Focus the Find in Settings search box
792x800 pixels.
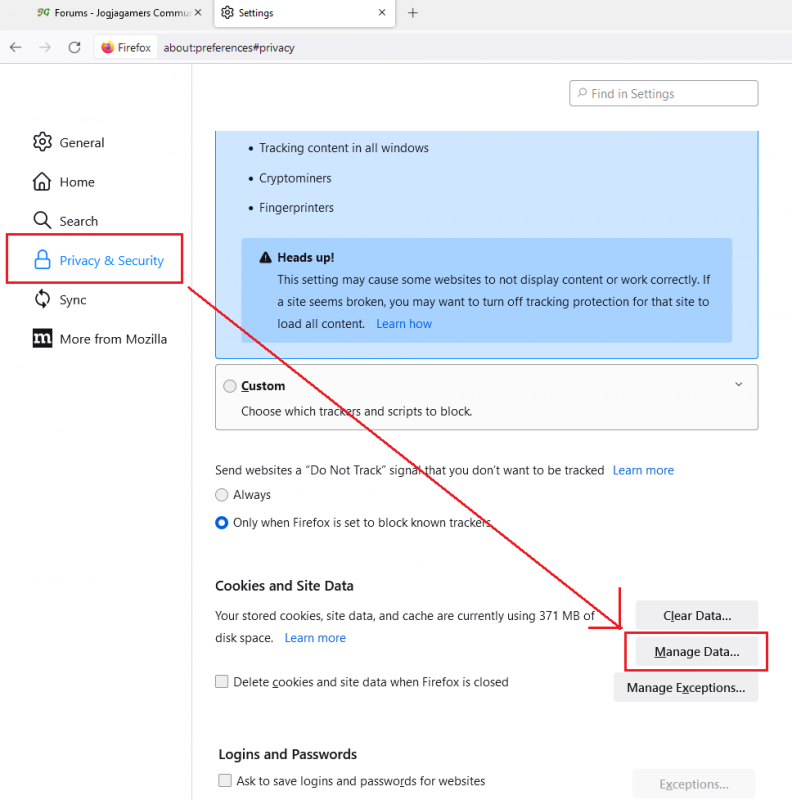(663, 93)
